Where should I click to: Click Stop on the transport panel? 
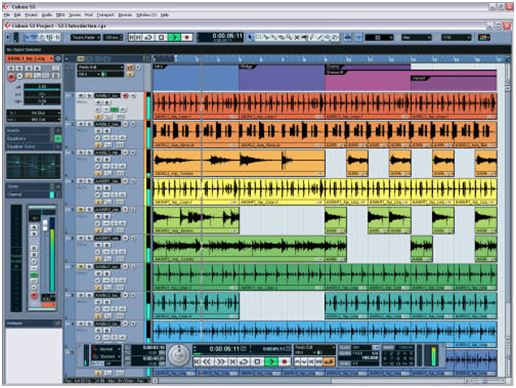pos(258,361)
